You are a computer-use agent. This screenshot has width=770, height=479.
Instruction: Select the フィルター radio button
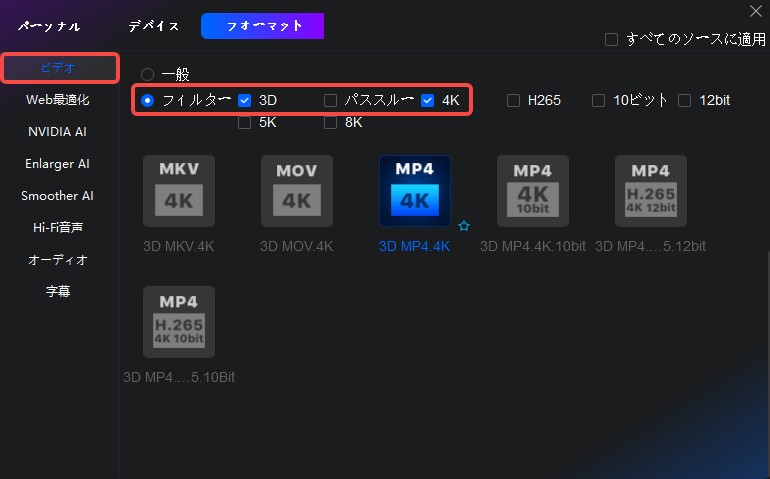[147, 100]
